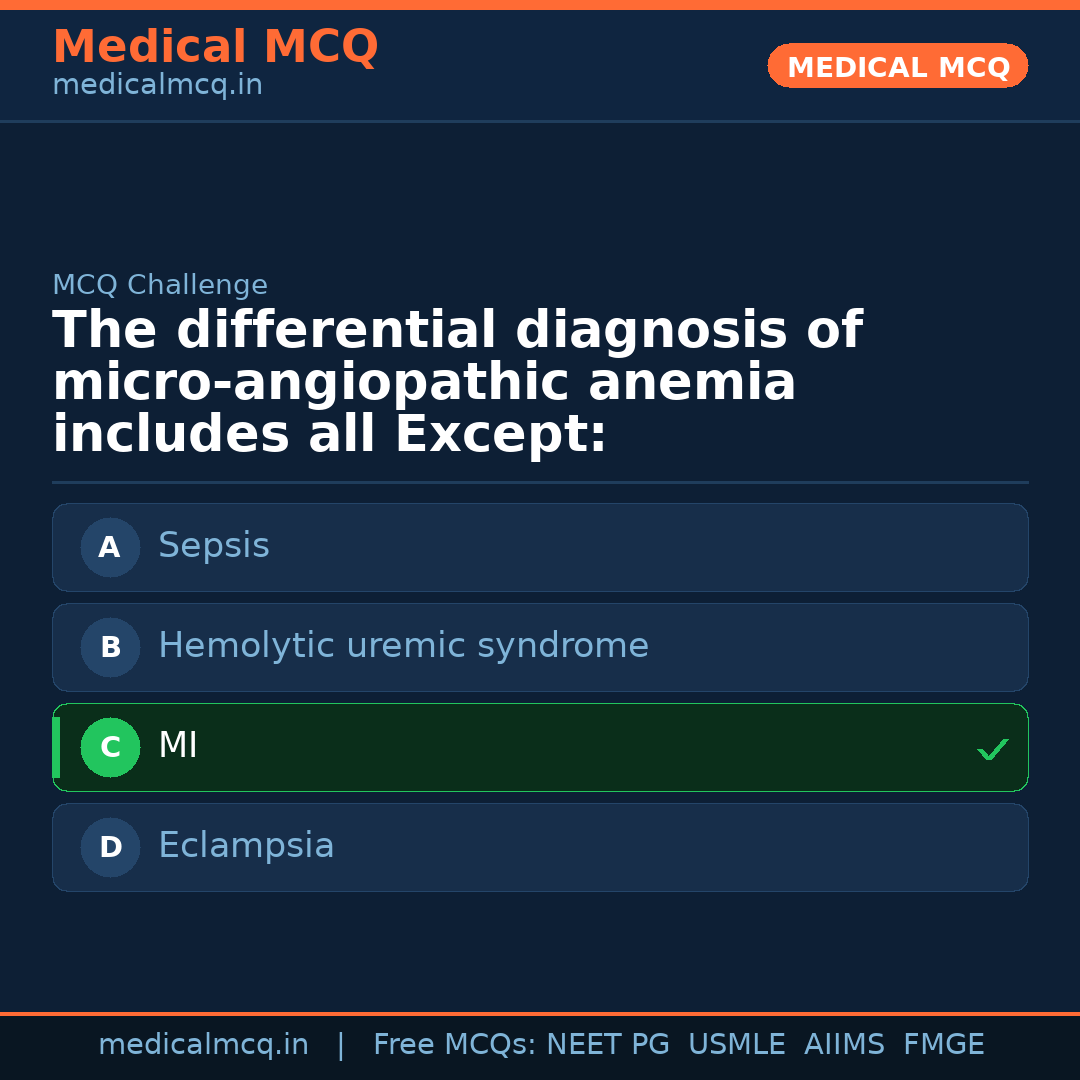Click the Medical MCQ header title

point(215,47)
